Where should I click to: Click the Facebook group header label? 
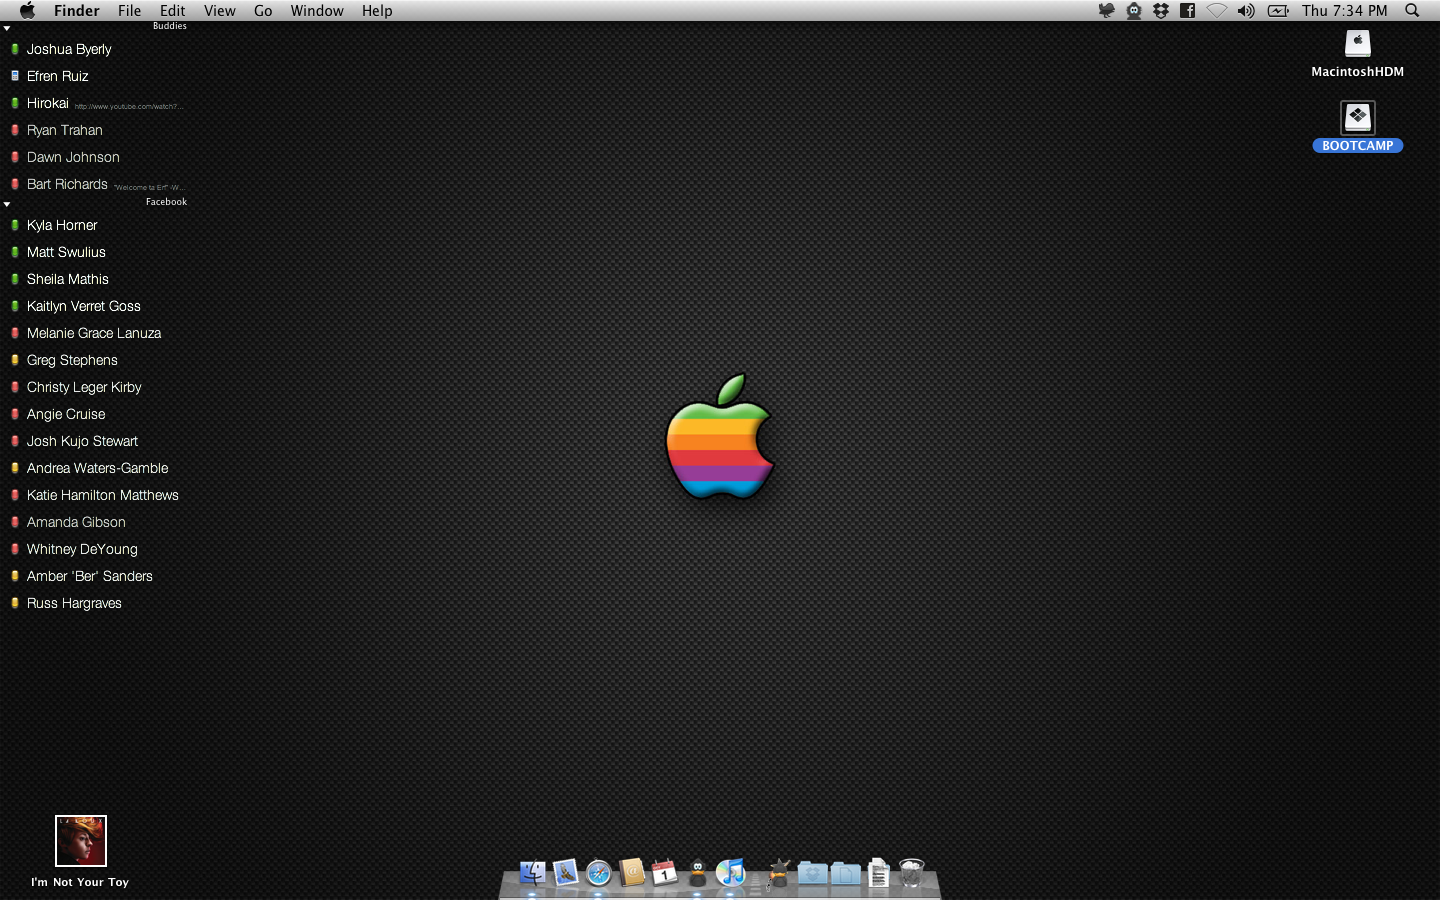[x=166, y=202]
